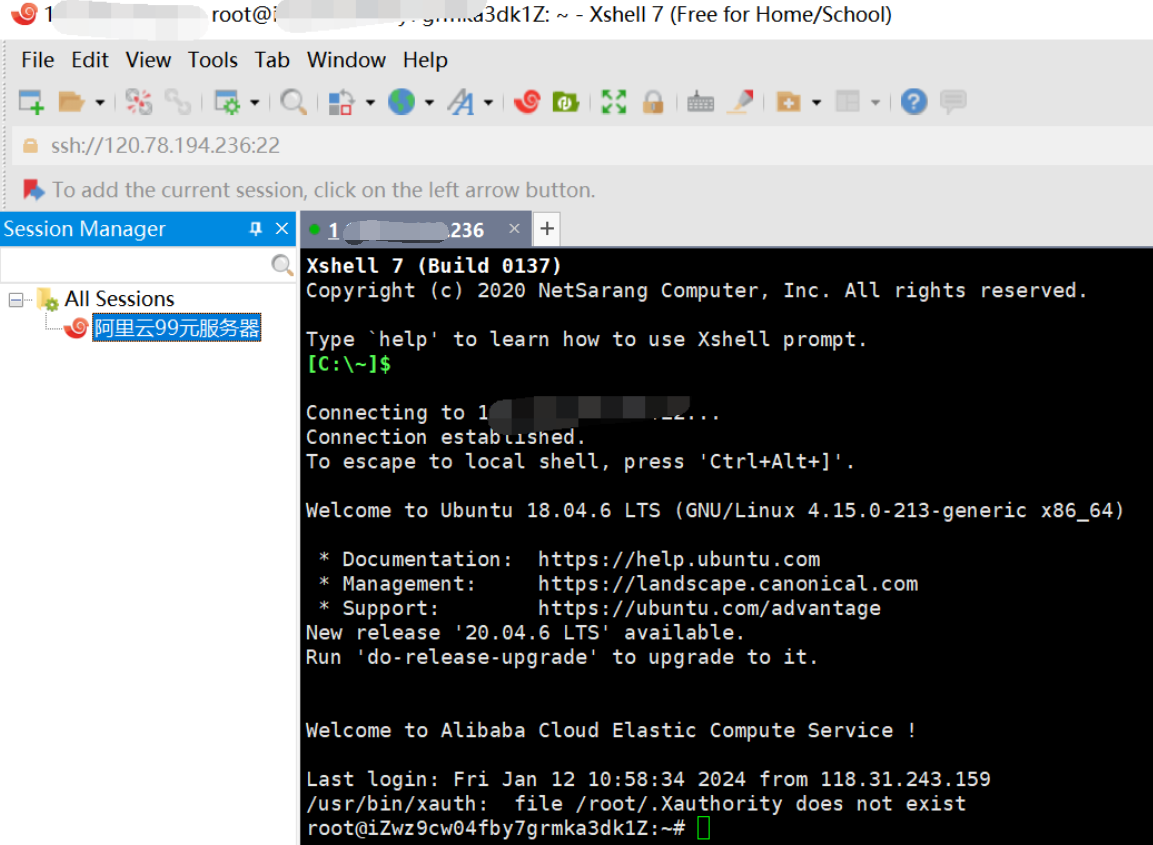
Task: Click the Reconnect chain icon
Action: 178,102
